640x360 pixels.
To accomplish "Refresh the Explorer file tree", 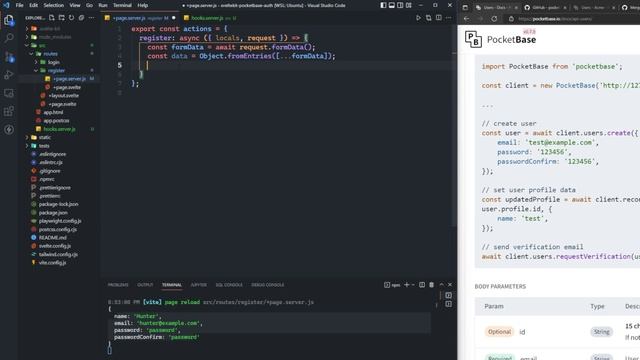I will pos(71,18).
